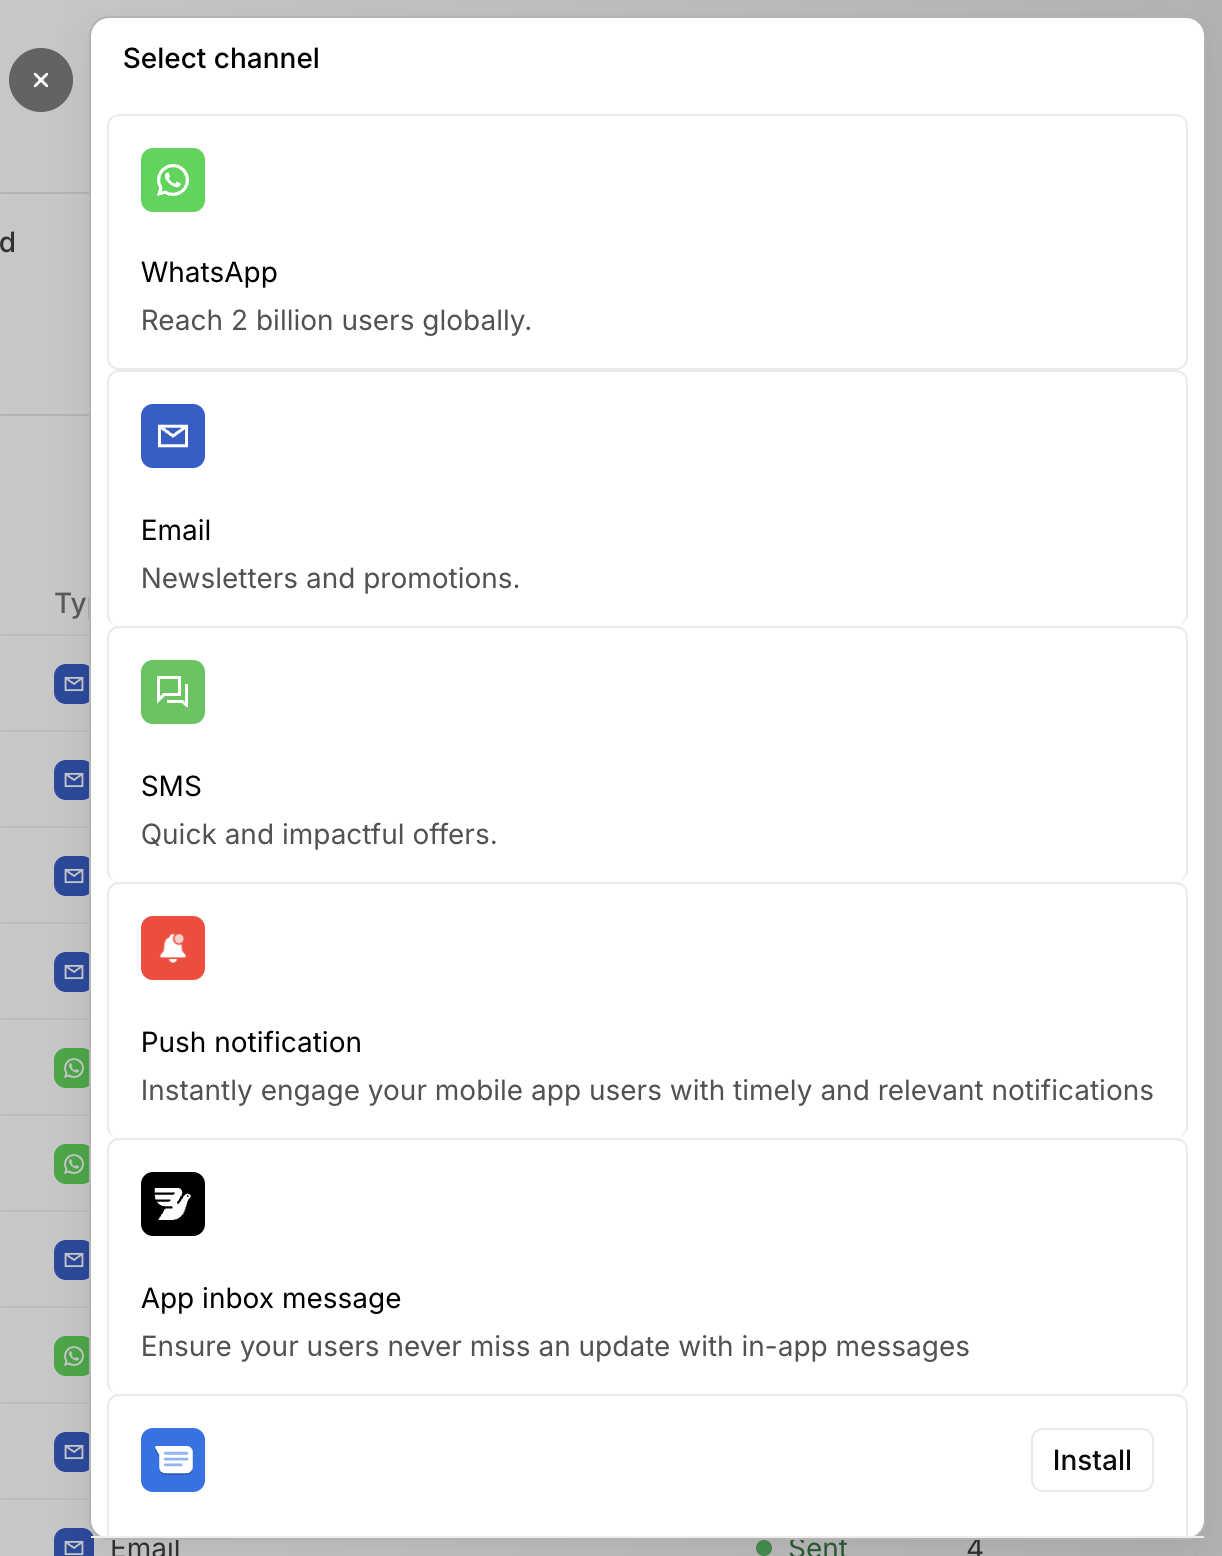Click the Select channel heading

(x=221, y=58)
